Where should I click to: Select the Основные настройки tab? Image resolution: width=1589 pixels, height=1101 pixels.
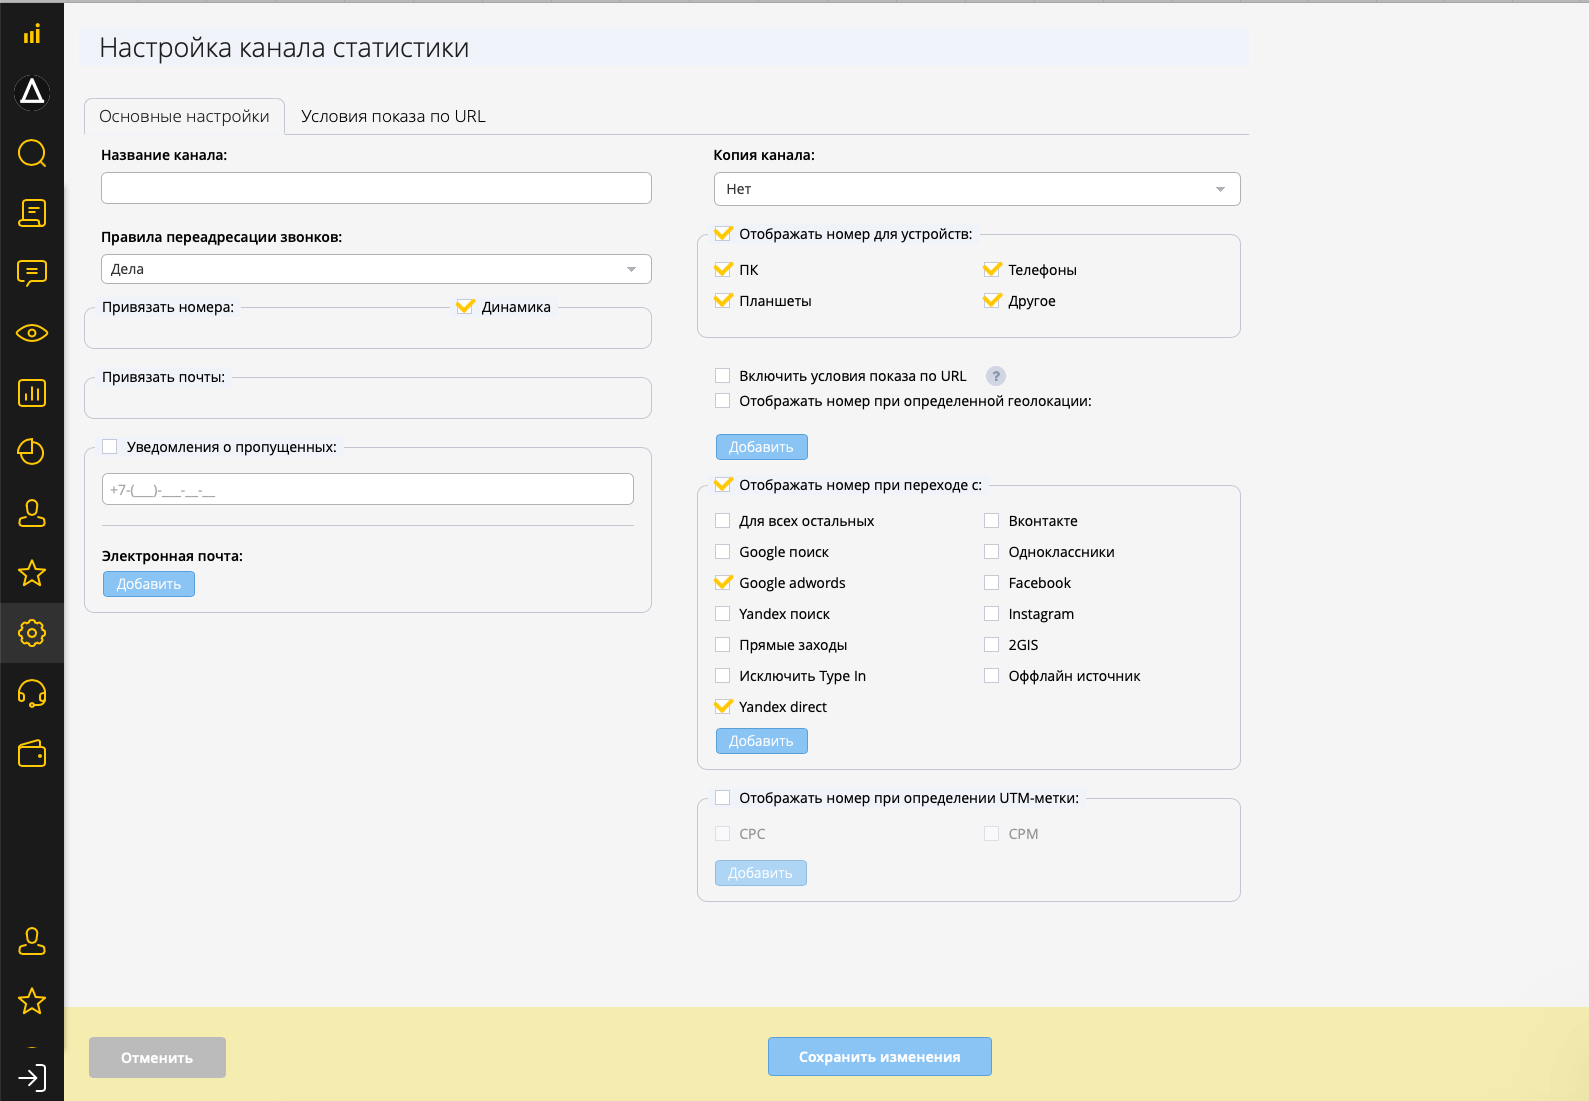click(x=184, y=116)
